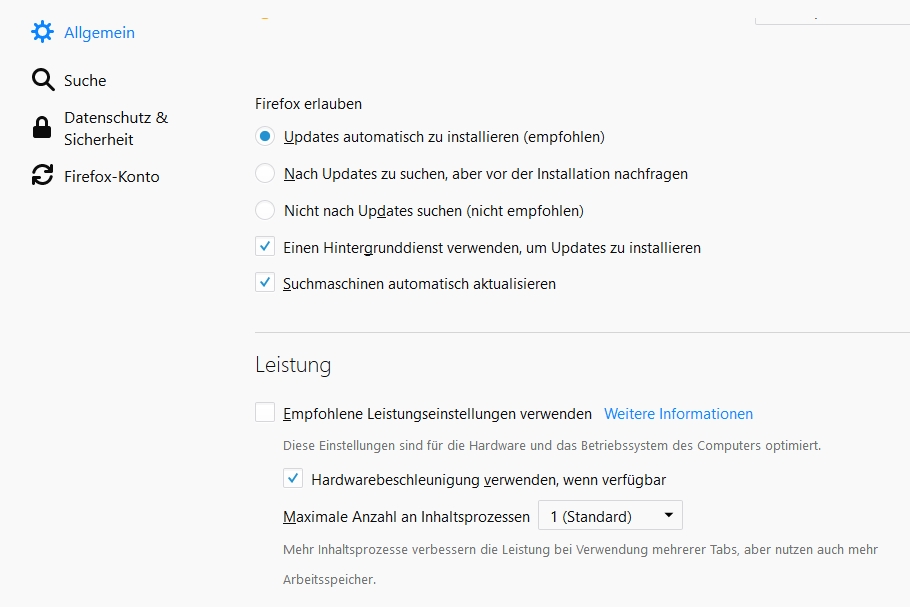Disable the Hintergrunddienst for updates checkbox
The width and height of the screenshot is (910, 607).
265,247
